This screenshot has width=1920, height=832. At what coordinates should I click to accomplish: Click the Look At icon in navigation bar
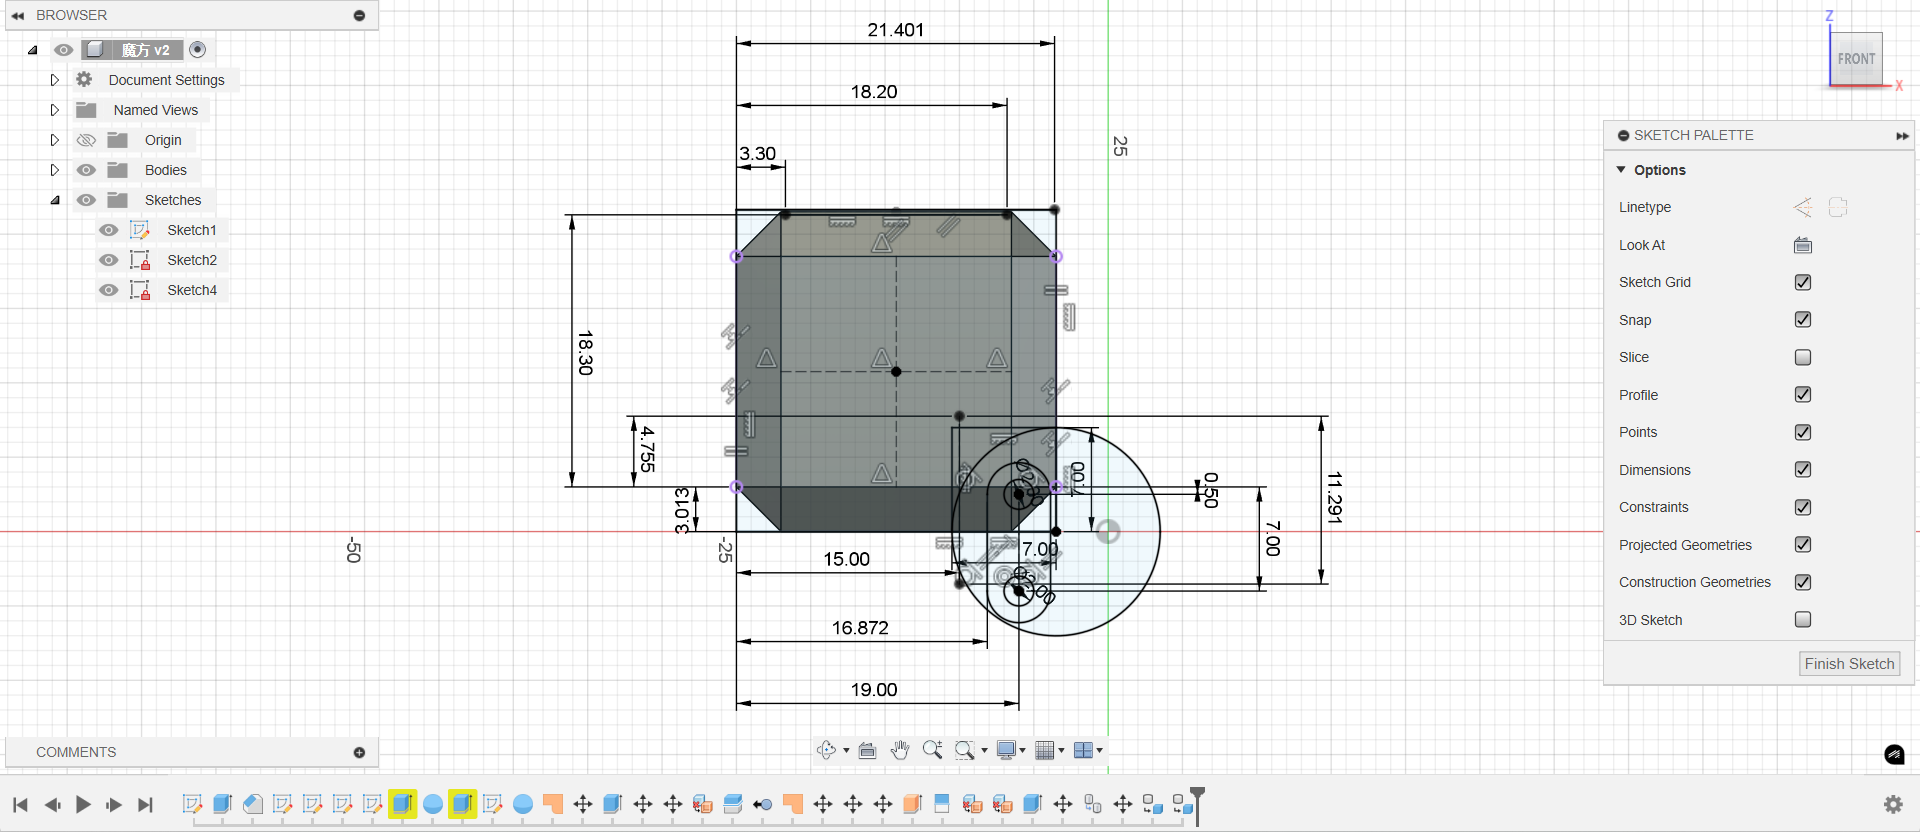click(867, 750)
